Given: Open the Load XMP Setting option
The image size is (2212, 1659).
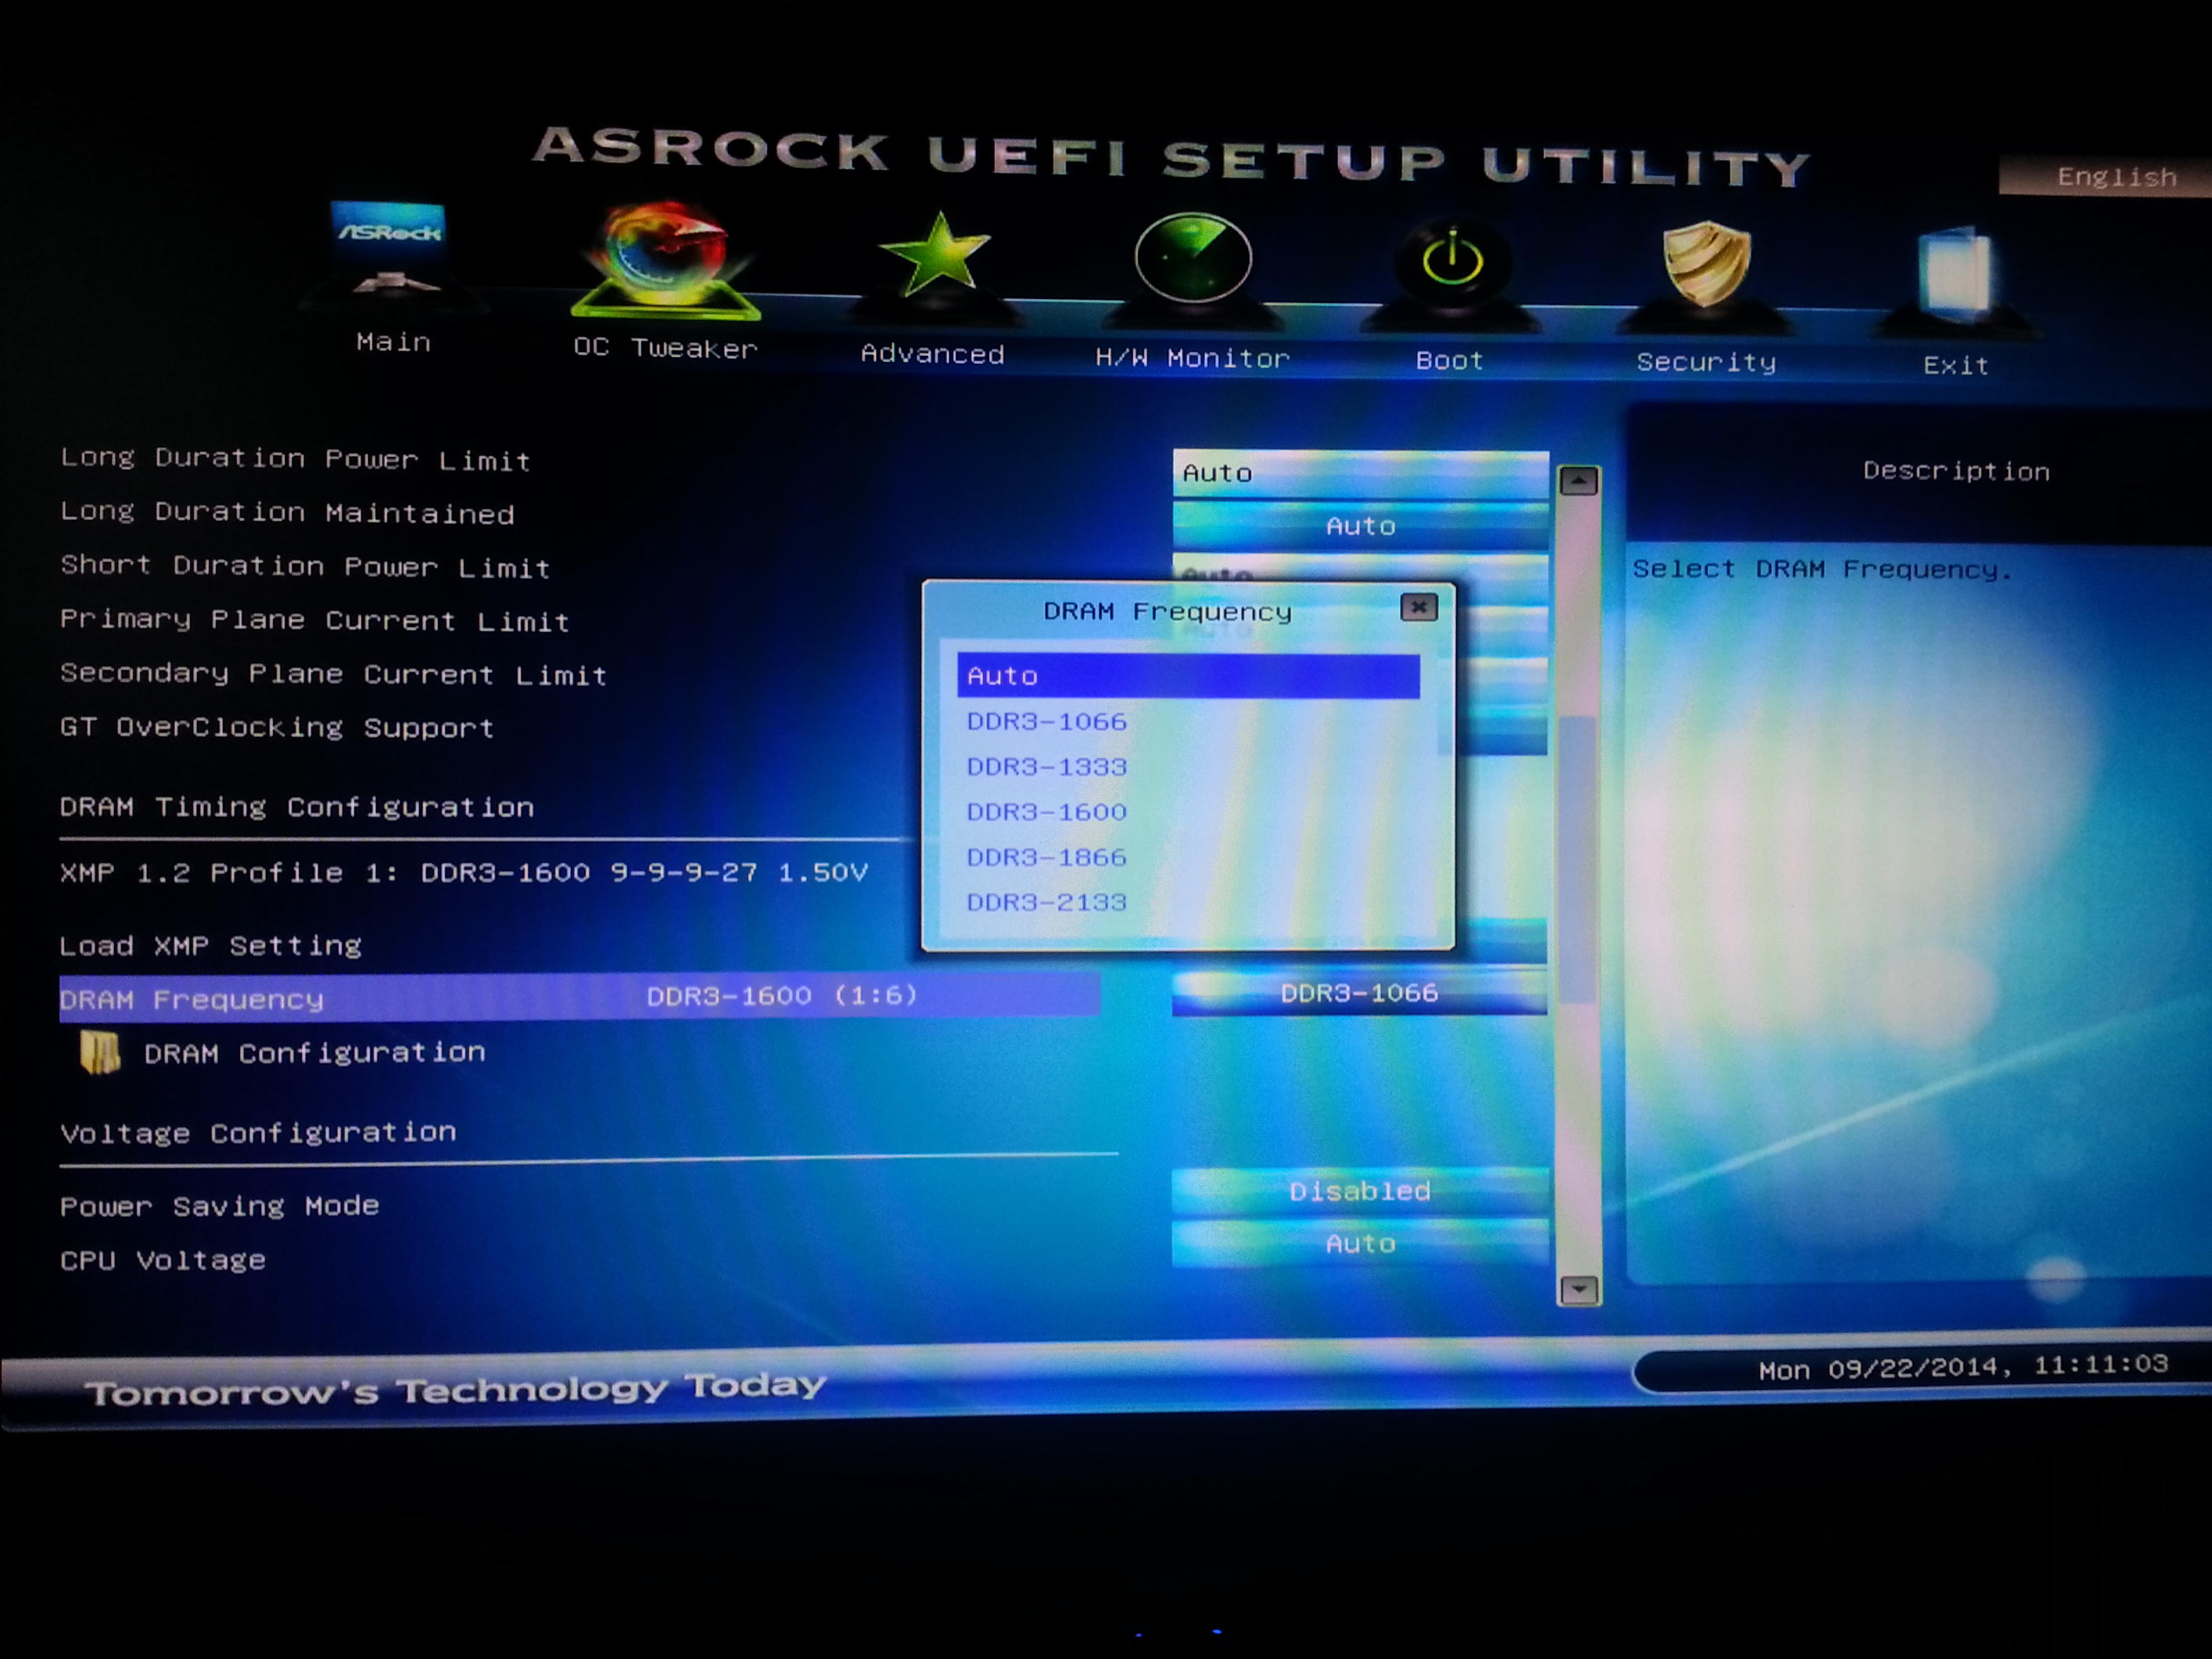Looking at the screenshot, I should pos(211,945).
